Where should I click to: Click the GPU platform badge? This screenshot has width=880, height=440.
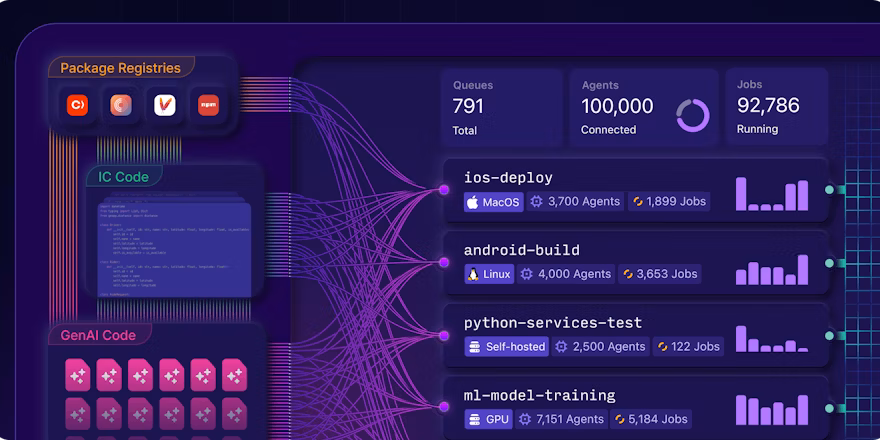488,419
